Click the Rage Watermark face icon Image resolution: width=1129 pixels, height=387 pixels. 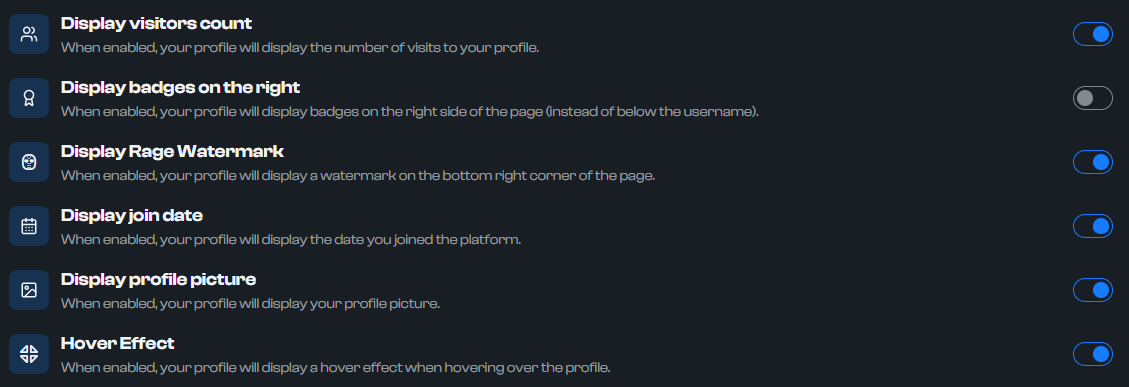[x=29, y=162]
